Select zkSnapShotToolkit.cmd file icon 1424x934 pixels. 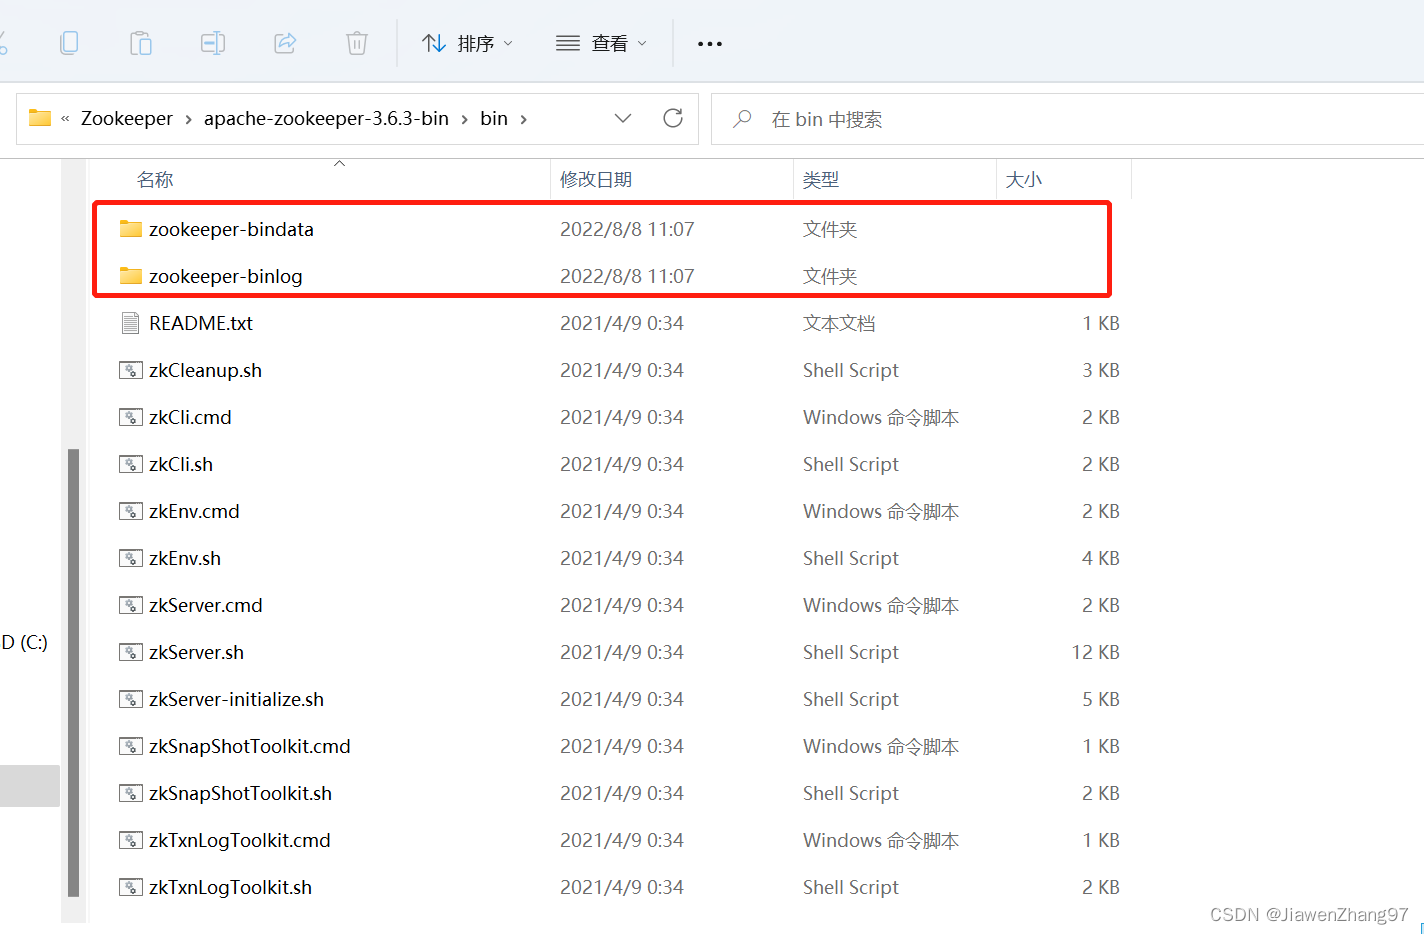[131, 746]
